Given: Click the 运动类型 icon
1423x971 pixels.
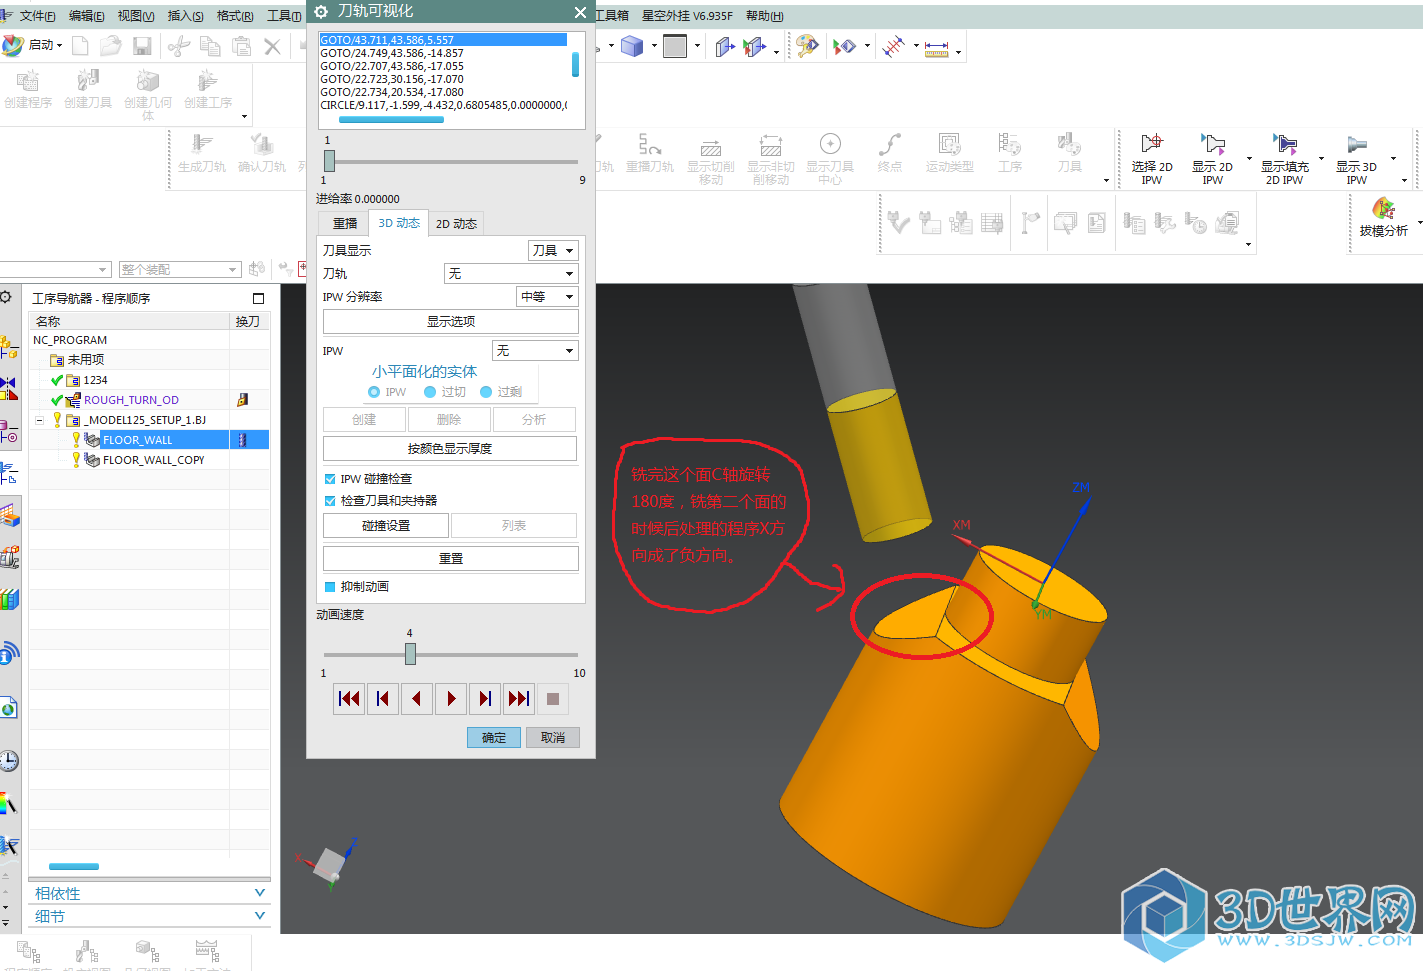Looking at the screenshot, I should (x=950, y=144).
